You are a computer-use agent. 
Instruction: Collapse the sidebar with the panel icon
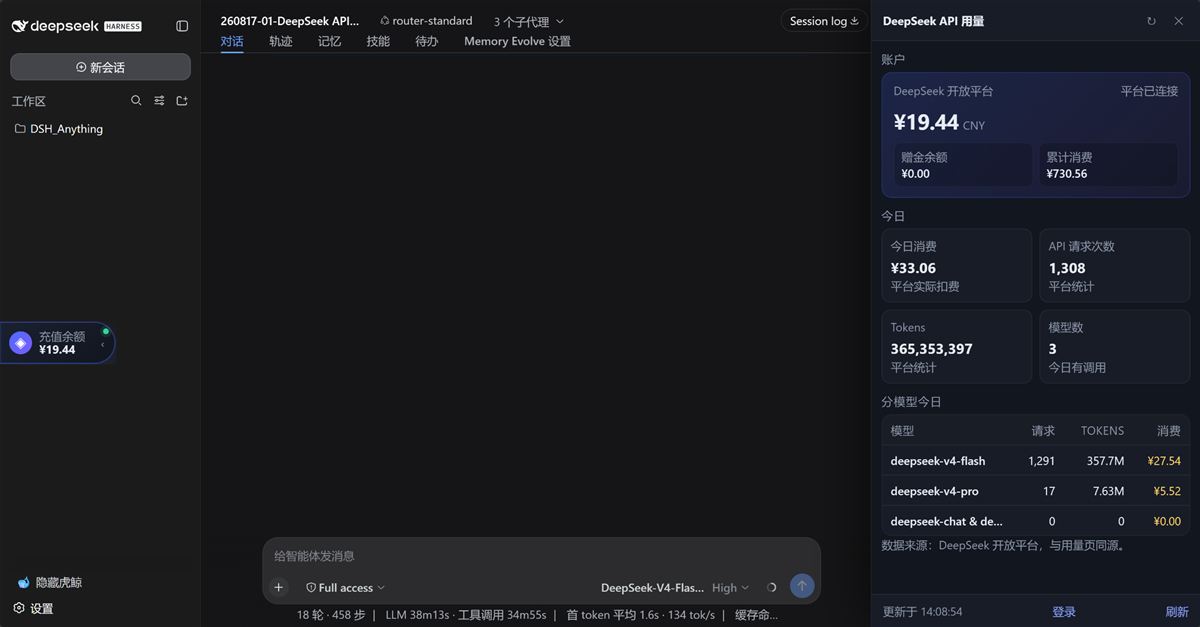(182, 26)
